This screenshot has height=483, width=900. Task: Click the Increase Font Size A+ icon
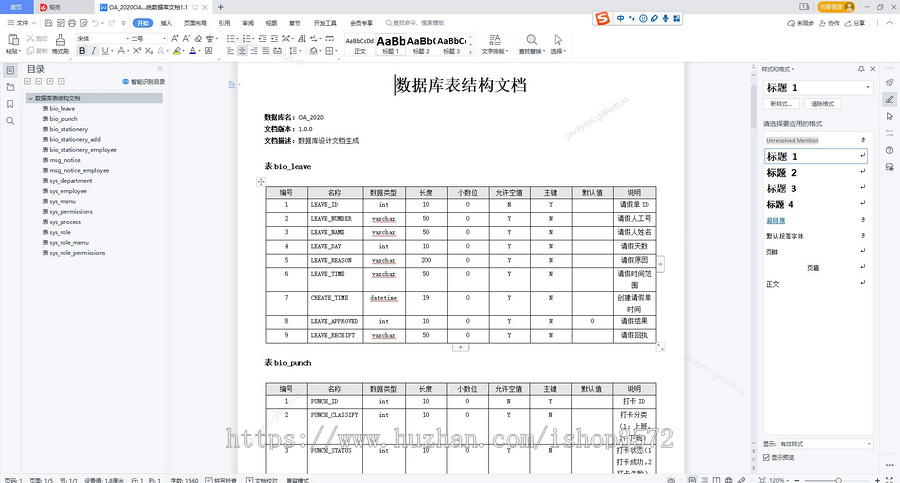coord(175,38)
